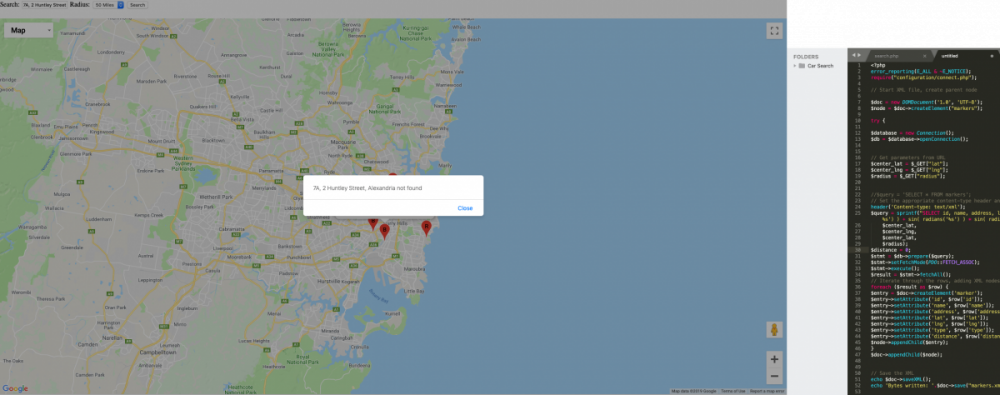Focus the Search address input field
This screenshot has height=395, width=1000.
44,4
